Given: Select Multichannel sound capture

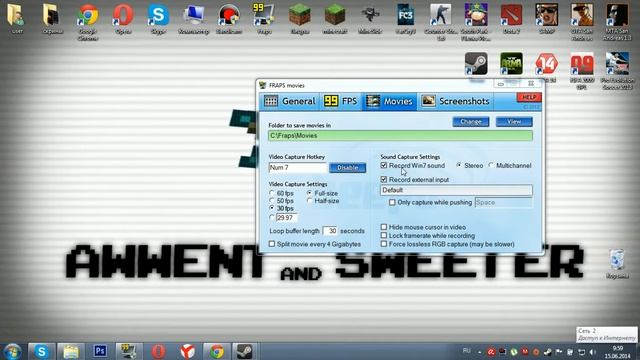Looking at the screenshot, I should tap(491, 165).
